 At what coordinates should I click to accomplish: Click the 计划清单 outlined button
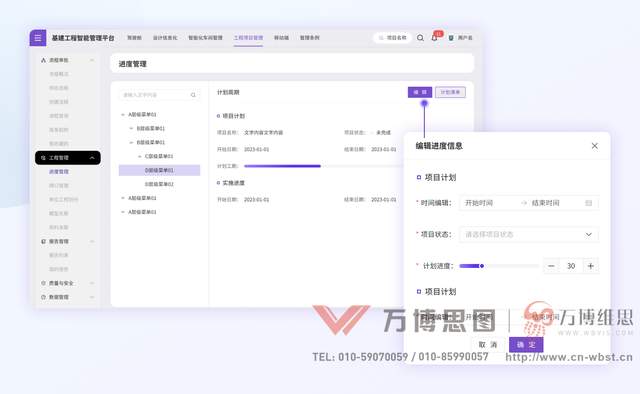coord(450,92)
